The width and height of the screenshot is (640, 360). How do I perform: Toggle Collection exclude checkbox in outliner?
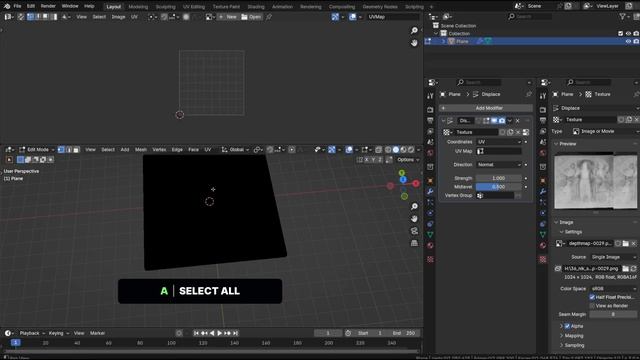620,33
